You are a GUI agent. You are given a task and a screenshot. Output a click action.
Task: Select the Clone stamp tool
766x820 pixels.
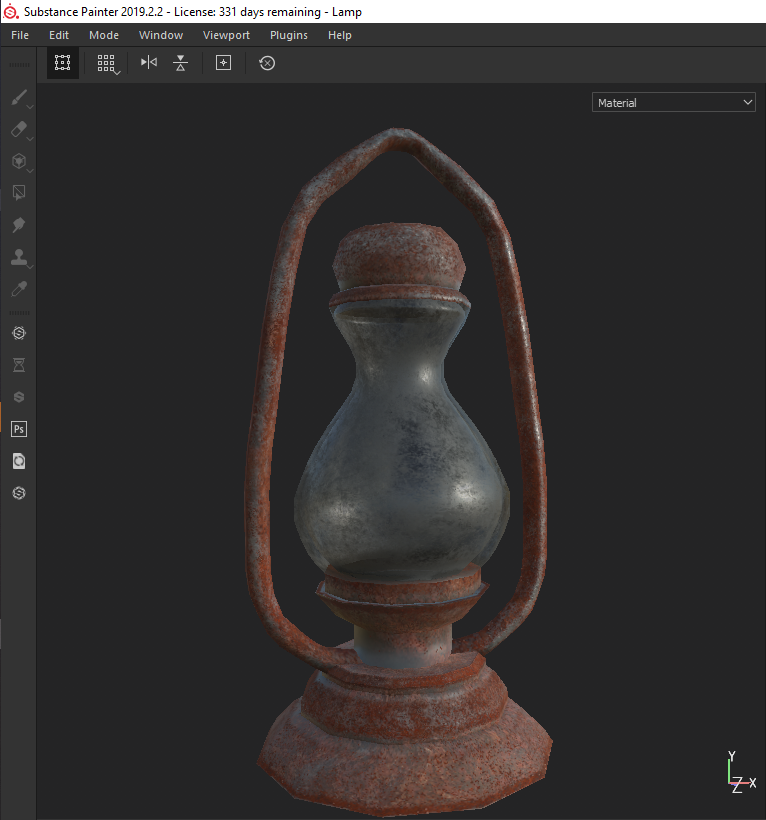[x=18, y=257]
